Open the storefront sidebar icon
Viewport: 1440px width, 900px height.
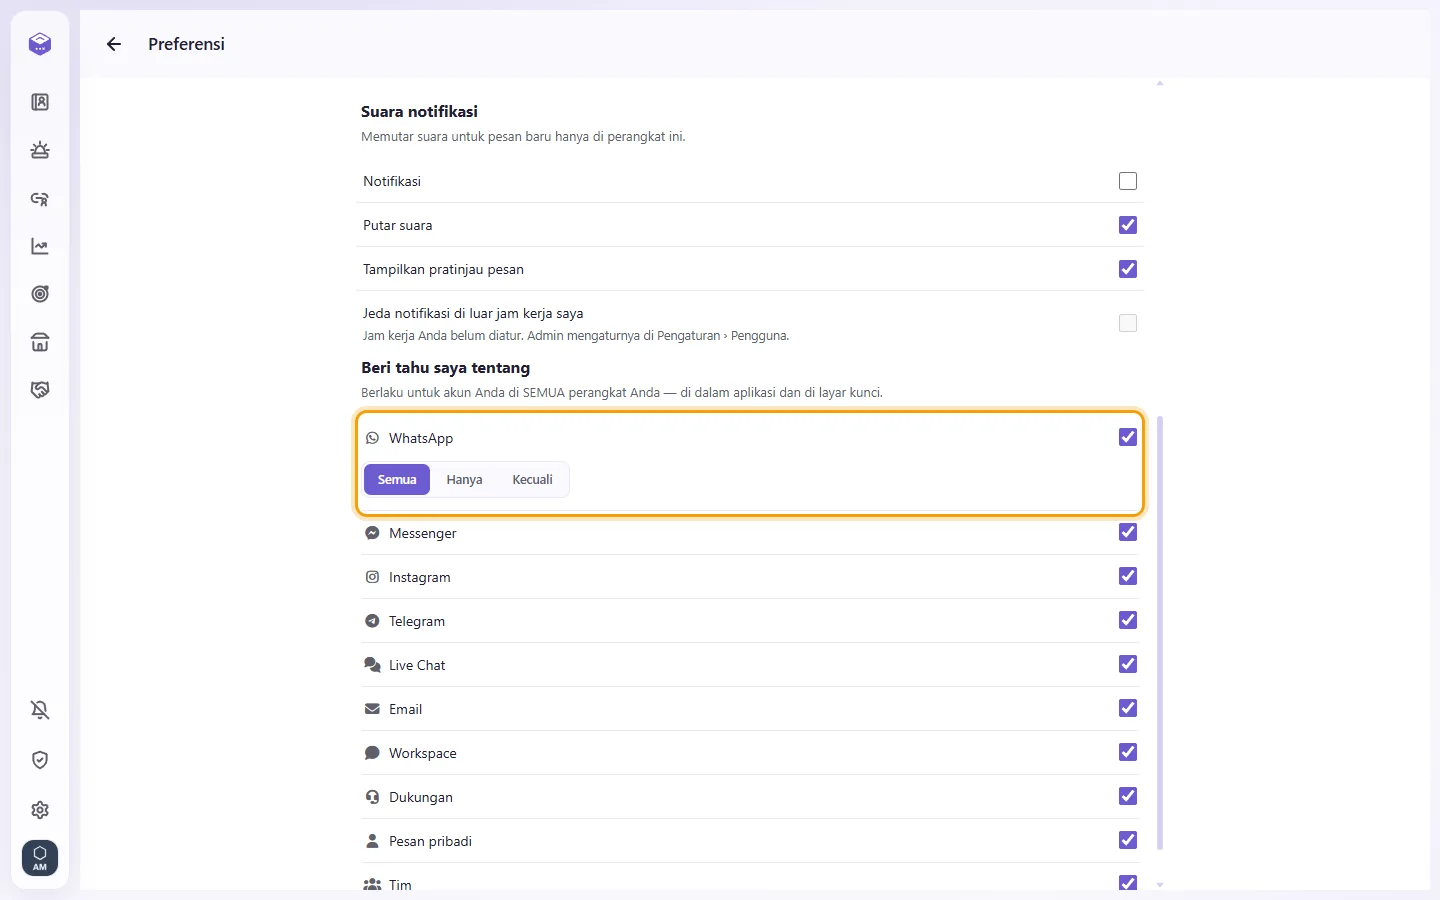pos(40,342)
